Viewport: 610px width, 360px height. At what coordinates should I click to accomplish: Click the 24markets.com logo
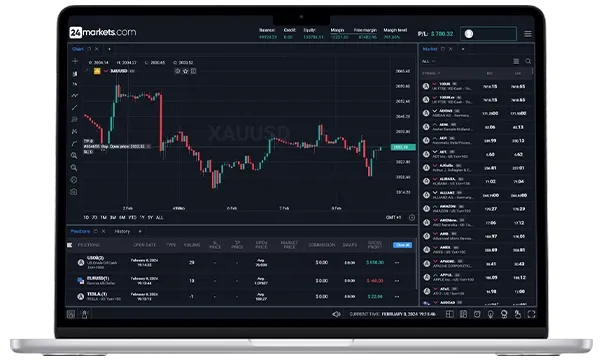103,32
